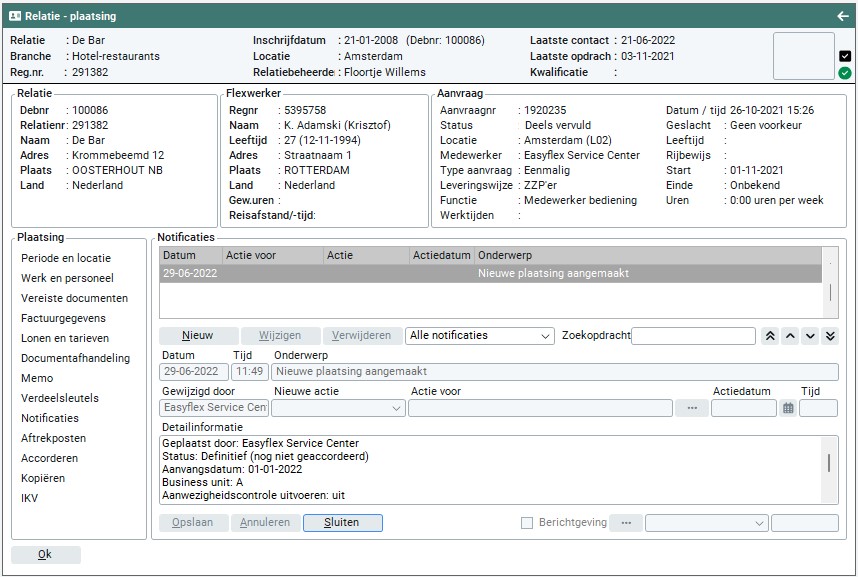Viewport: 858px width, 577px height.
Task: Jump to last notification with double-down arrows
Action: (x=830, y=336)
